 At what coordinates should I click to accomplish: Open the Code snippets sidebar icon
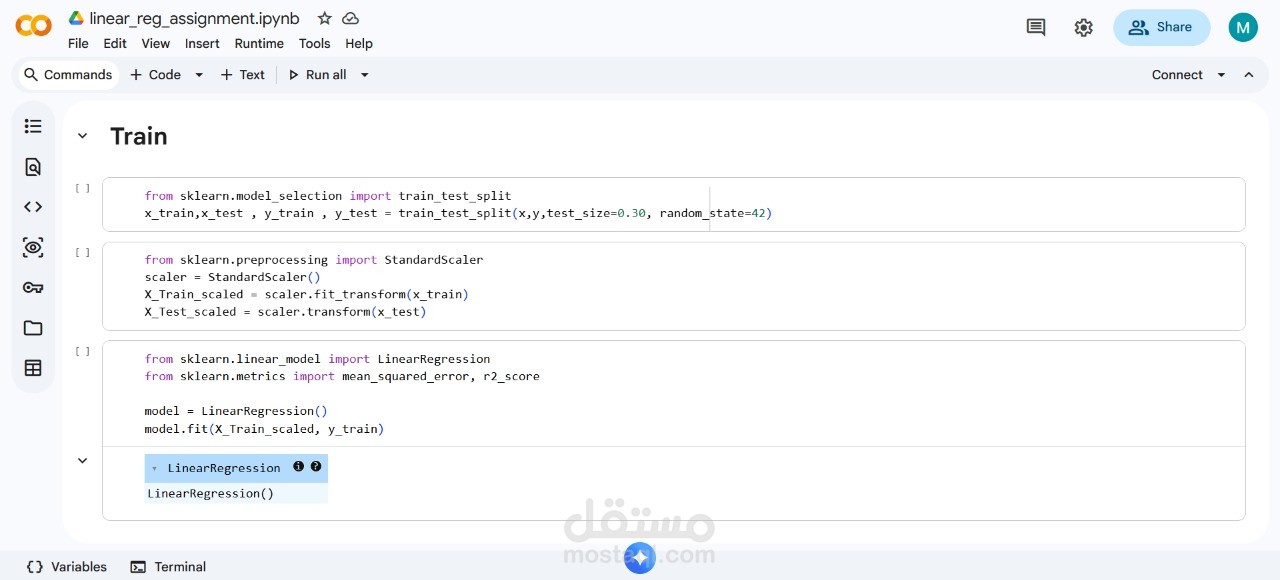(33, 207)
